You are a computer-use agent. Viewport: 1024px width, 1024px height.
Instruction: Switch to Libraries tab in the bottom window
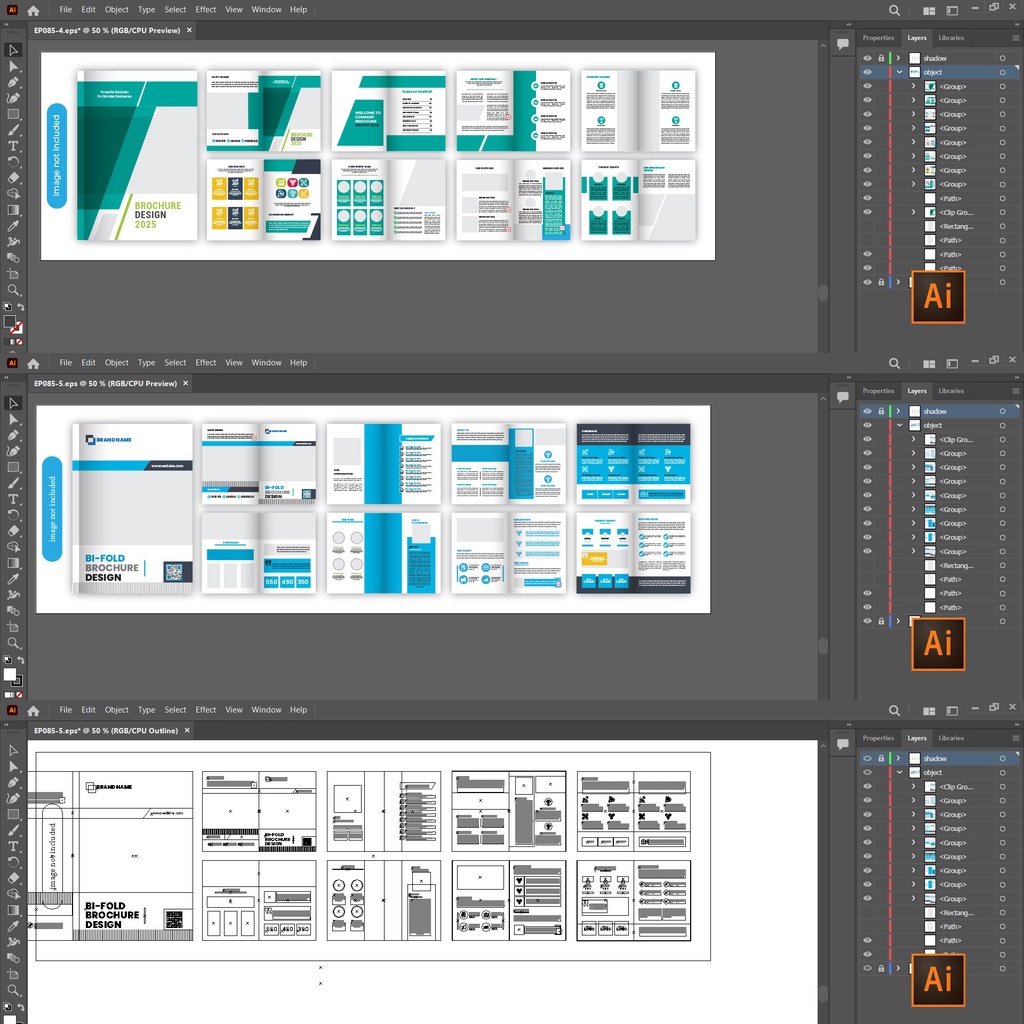(x=951, y=738)
